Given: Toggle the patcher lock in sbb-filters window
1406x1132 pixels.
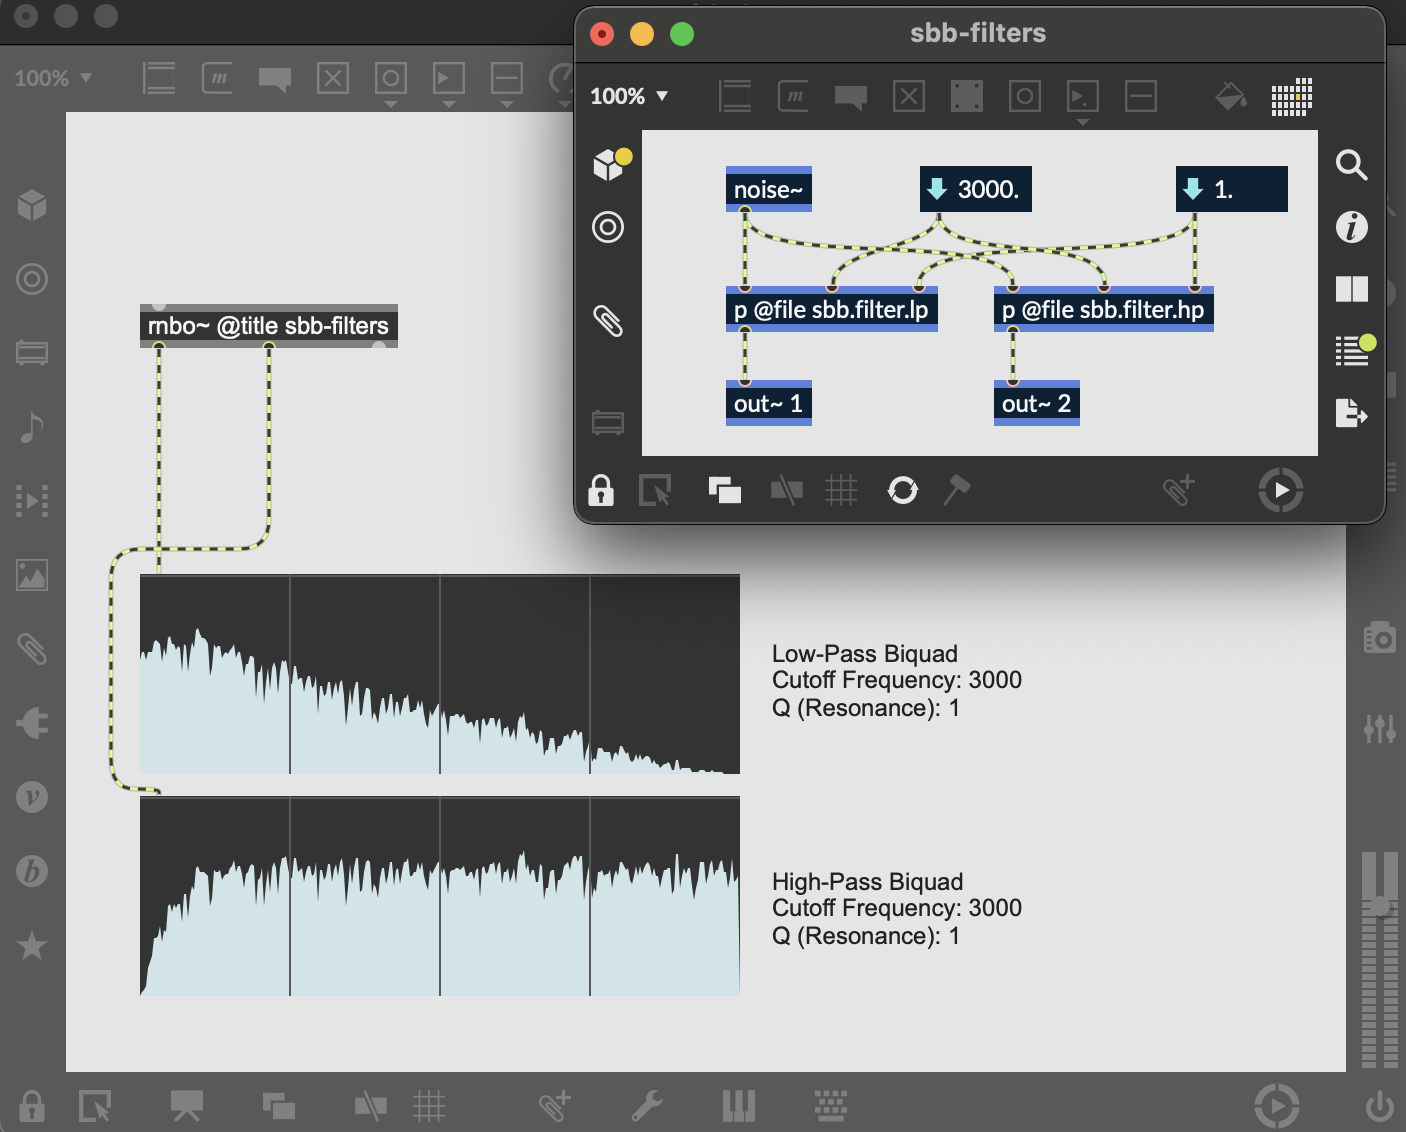Looking at the screenshot, I should point(601,491).
